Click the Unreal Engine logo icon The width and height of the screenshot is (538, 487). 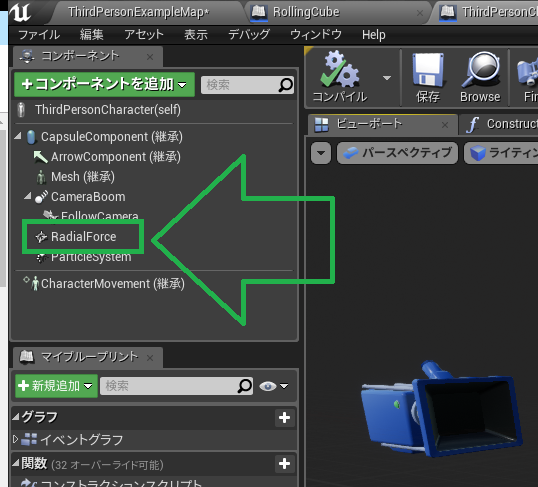pos(20,12)
